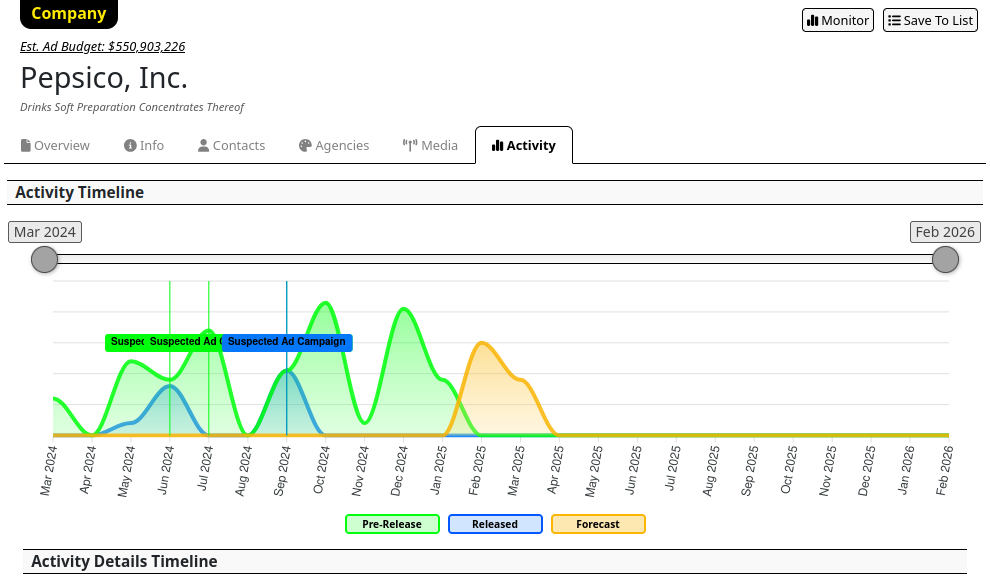Click the Jun 2024 axis label

tap(165, 470)
